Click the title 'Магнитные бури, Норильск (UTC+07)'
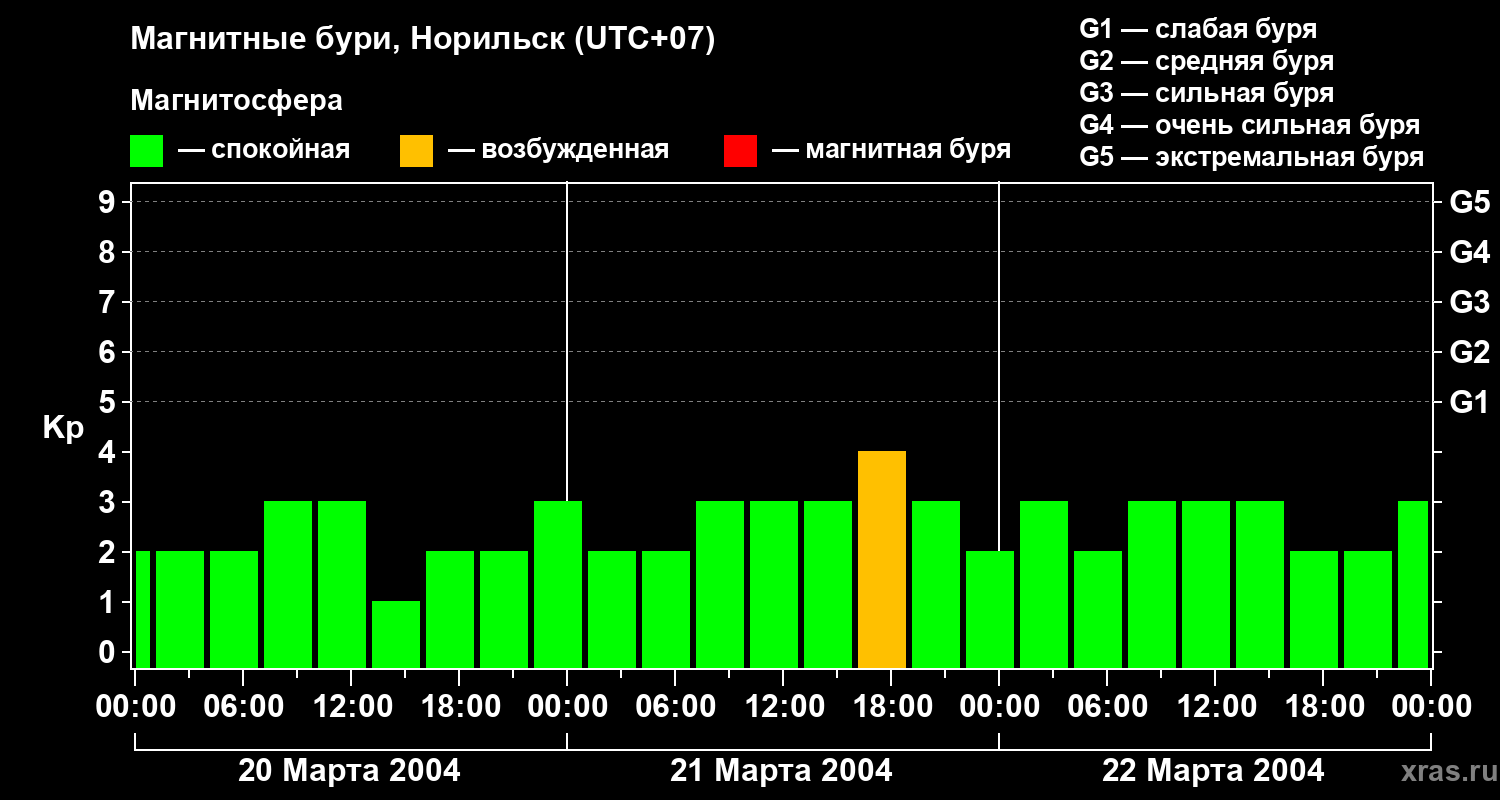This screenshot has width=1500, height=800. [x=423, y=40]
